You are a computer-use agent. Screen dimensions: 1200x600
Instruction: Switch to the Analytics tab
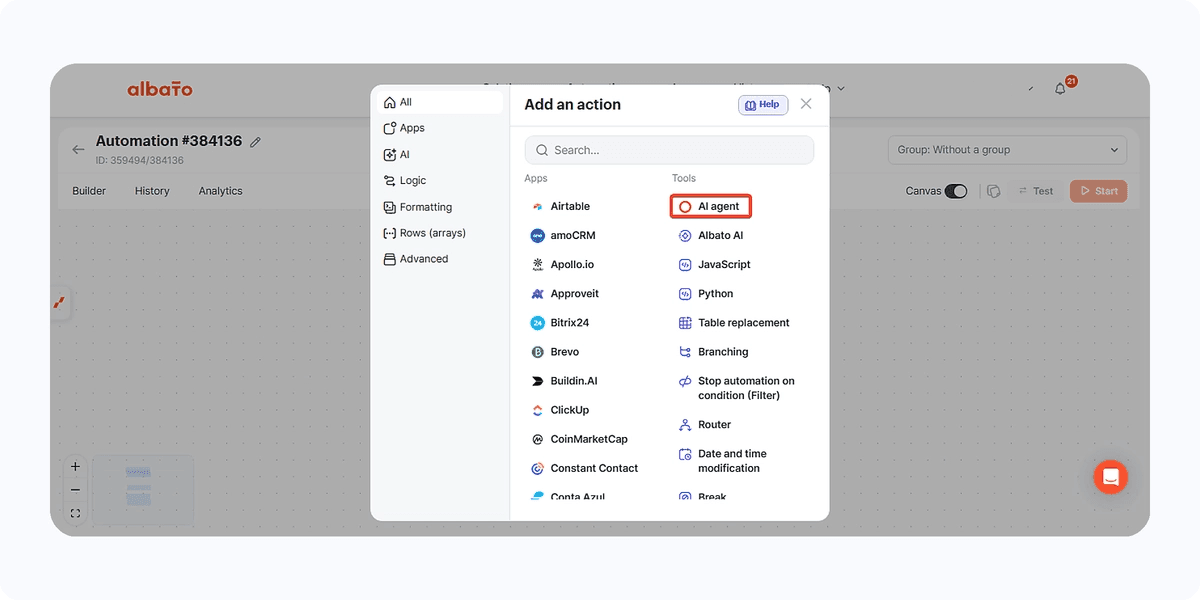tap(220, 191)
